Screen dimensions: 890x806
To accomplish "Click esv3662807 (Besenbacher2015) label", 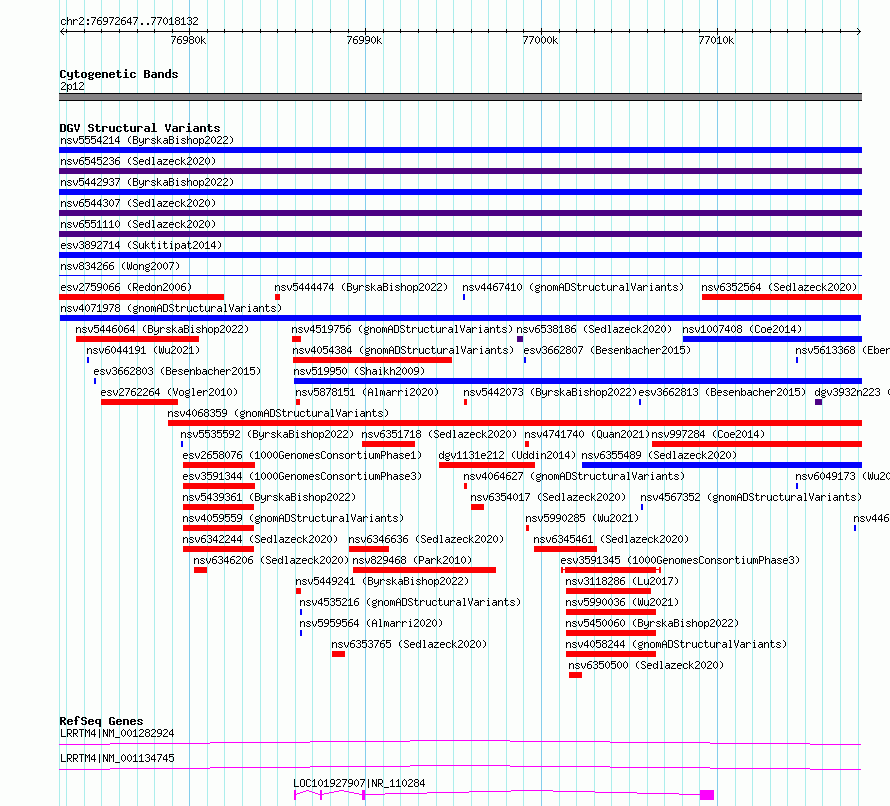I will coord(607,350).
